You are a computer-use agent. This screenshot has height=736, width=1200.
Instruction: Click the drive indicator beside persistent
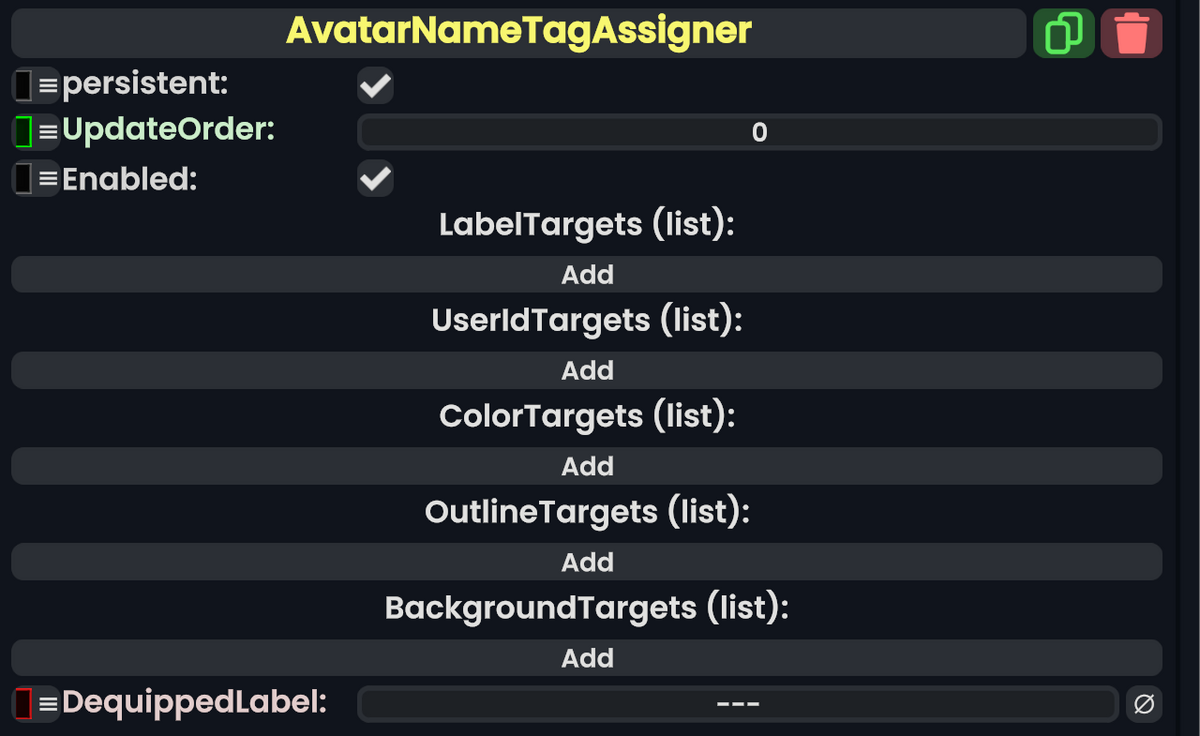(22, 84)
